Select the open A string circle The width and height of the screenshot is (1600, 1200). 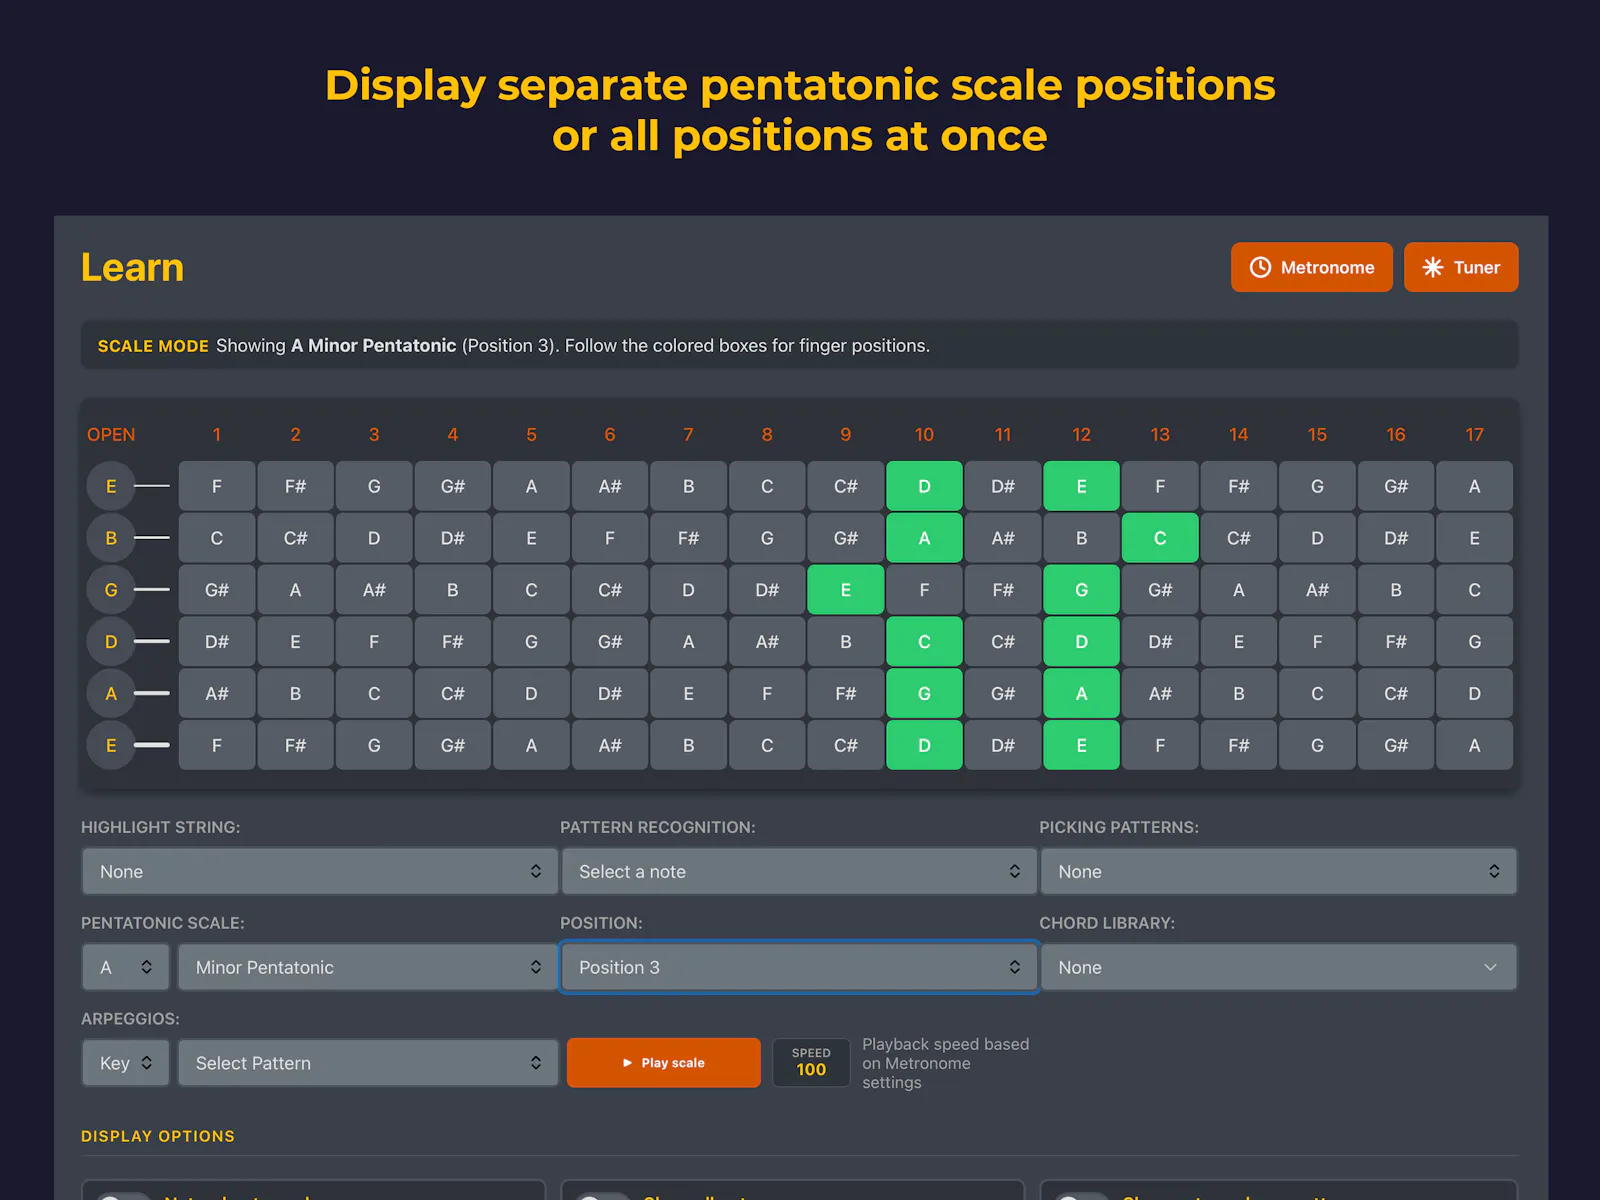coord(111,693)
